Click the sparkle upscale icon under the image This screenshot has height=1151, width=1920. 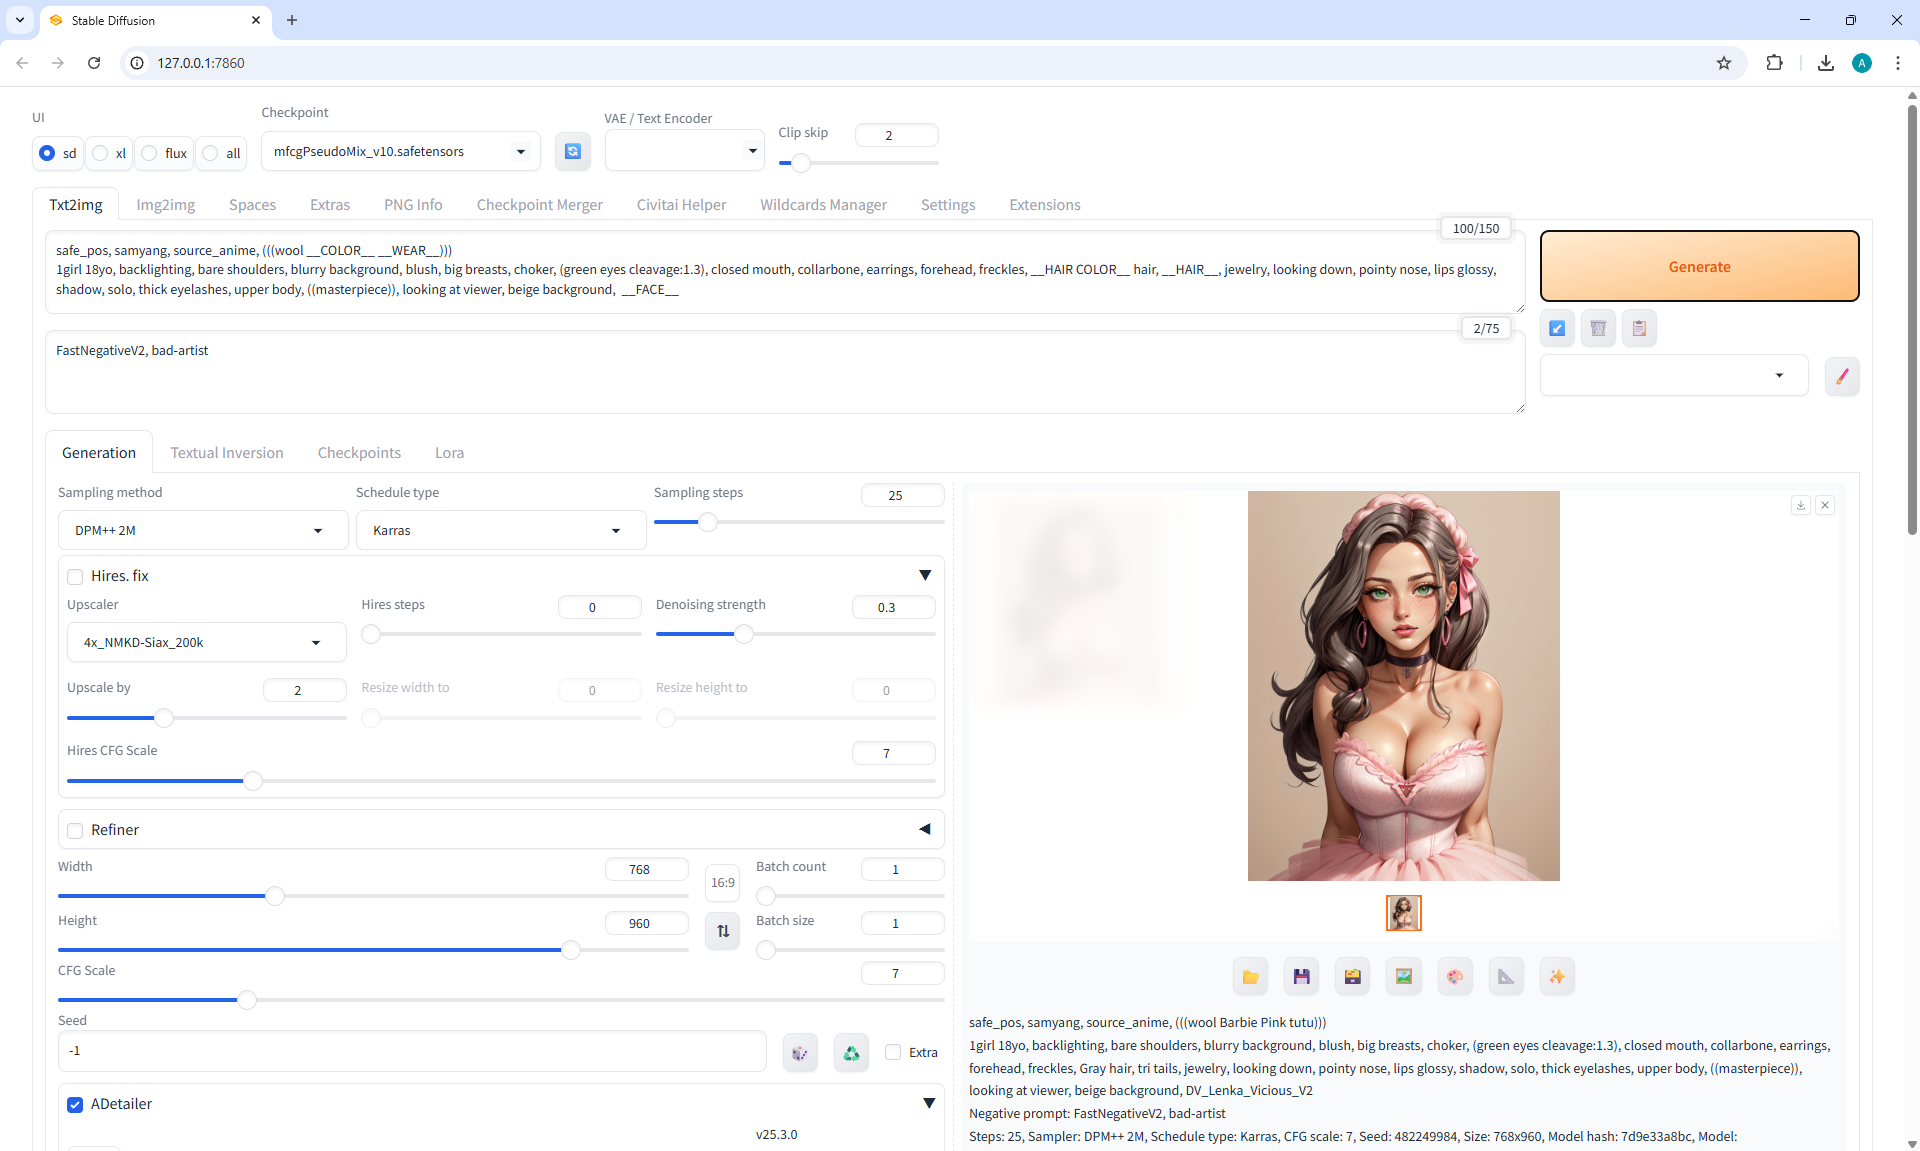pyautogui.click(x=1557, y=977)
